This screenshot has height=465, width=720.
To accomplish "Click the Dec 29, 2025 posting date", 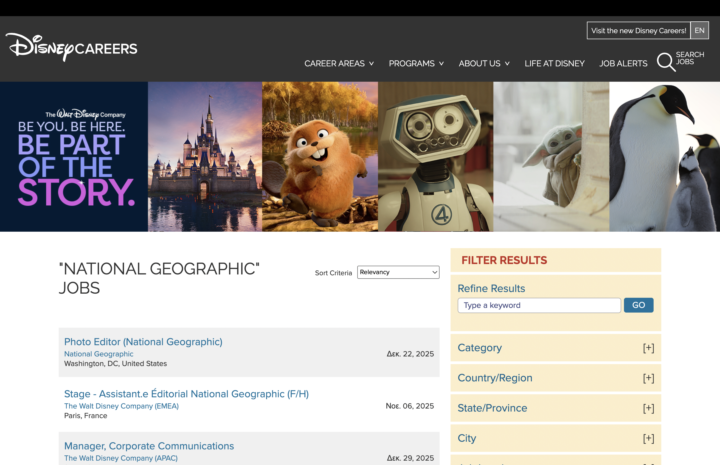I will [x=410, y=458].
